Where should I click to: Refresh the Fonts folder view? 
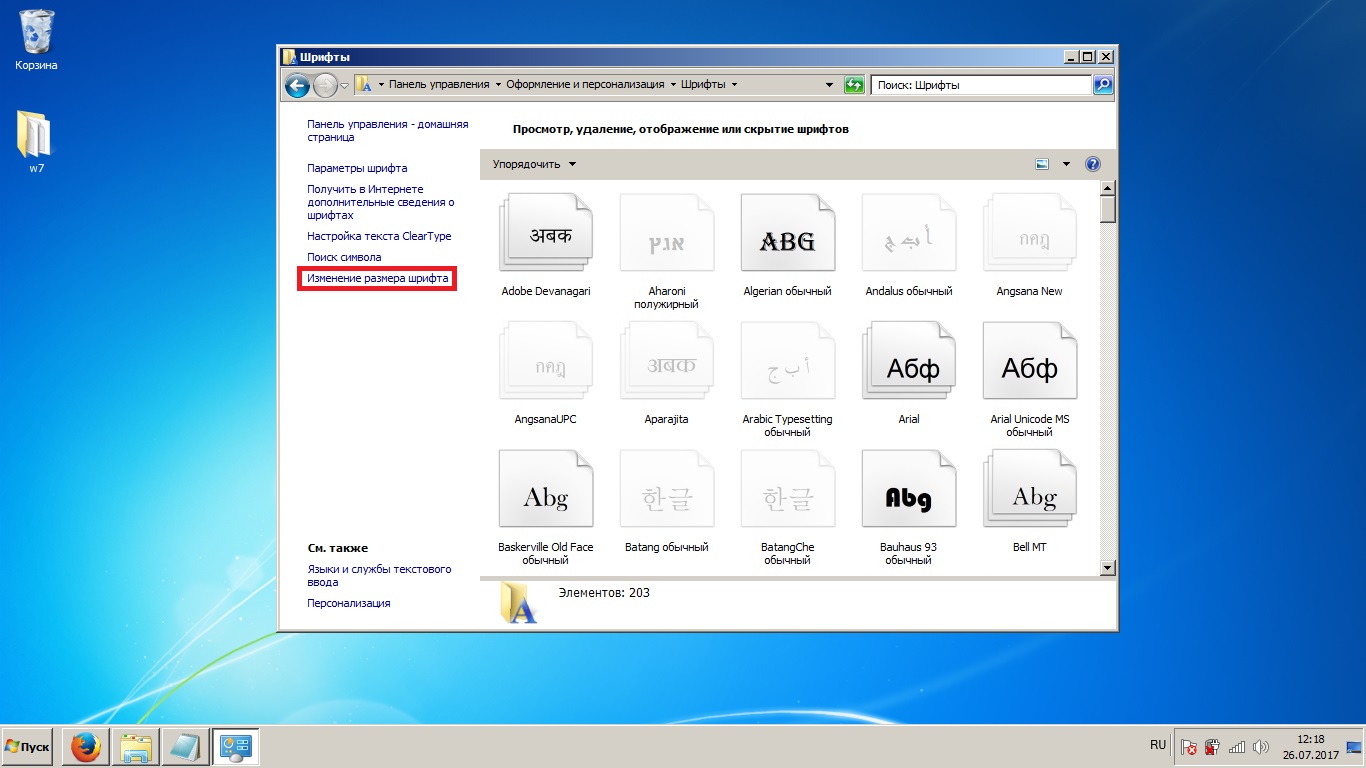(854, 85)
